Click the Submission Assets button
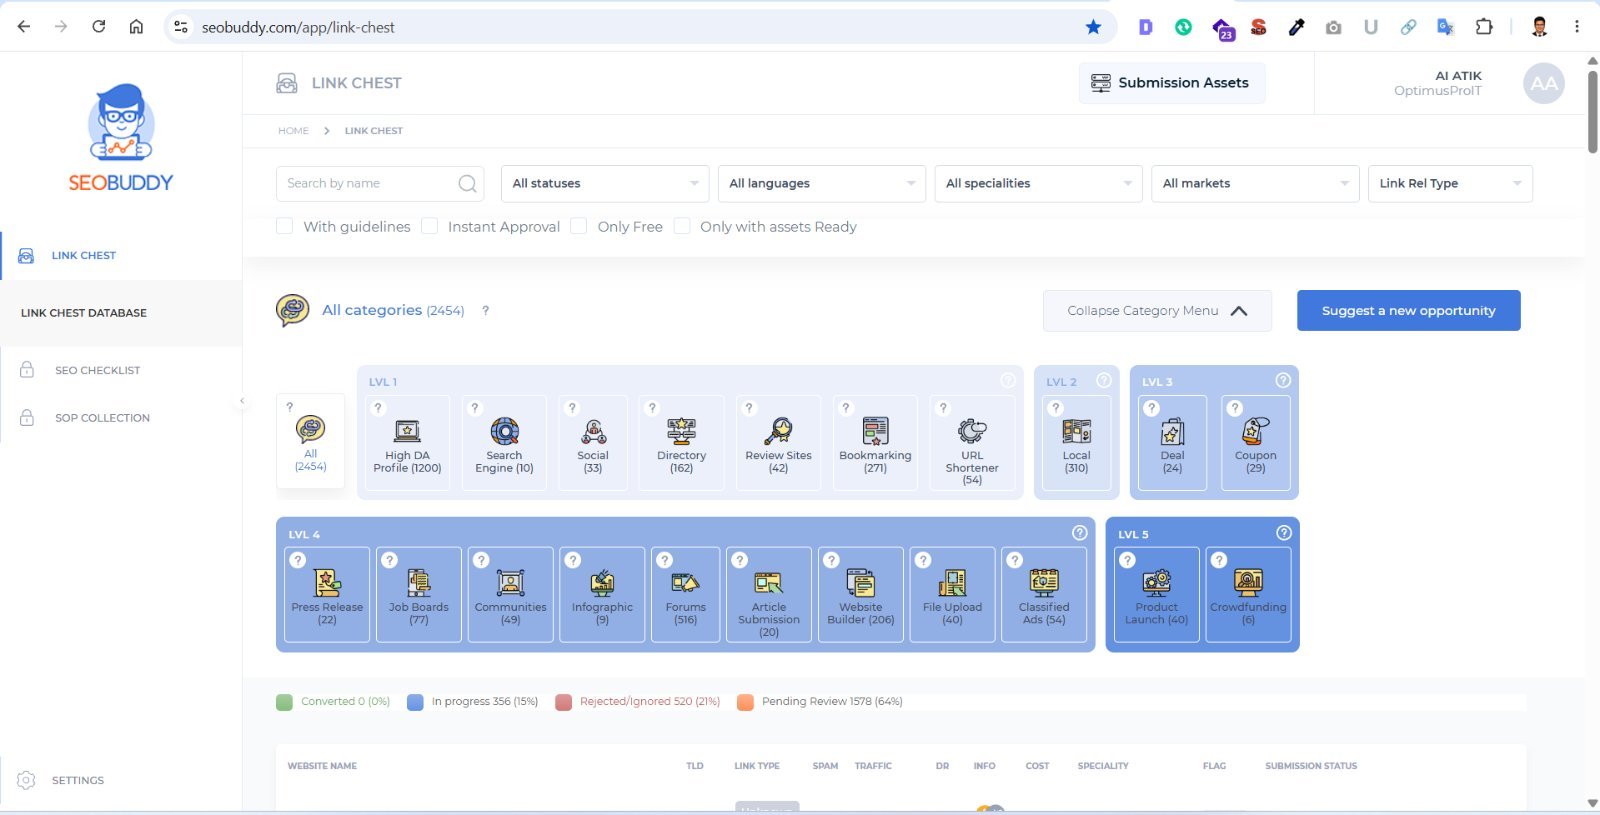 (x=1171, y=83)
